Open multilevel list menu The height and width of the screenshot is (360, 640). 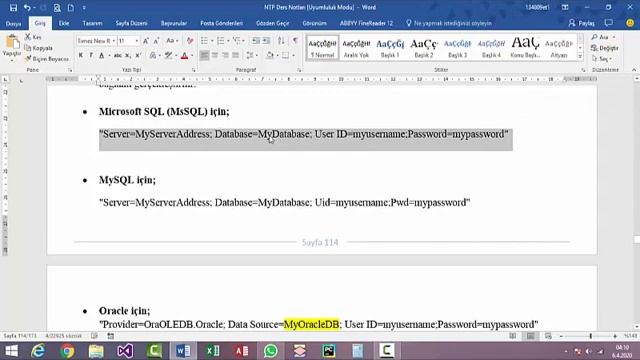pos(237,41)
